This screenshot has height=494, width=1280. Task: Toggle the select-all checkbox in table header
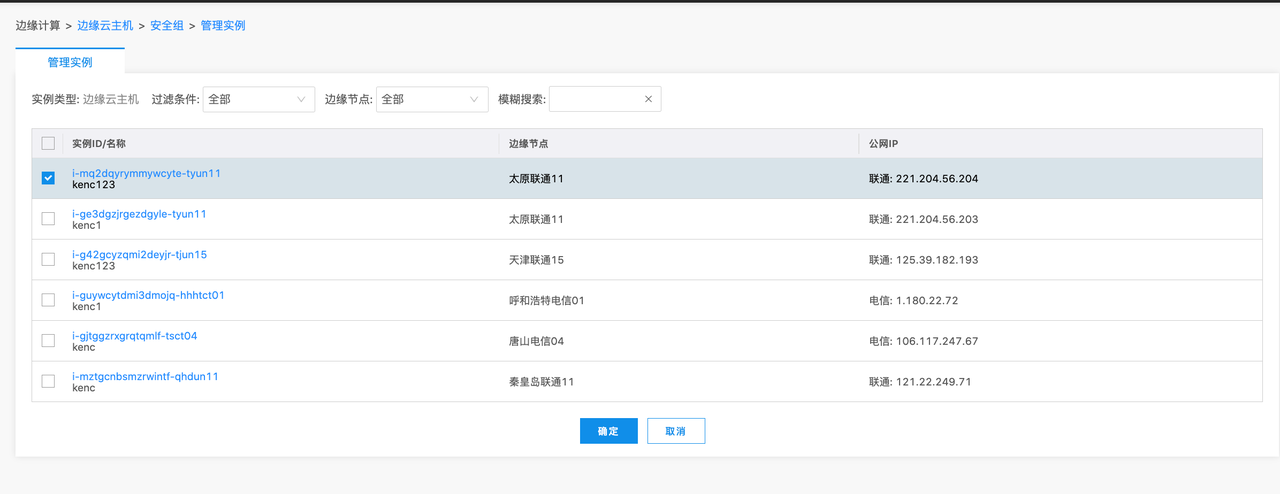tap(48, 144)
